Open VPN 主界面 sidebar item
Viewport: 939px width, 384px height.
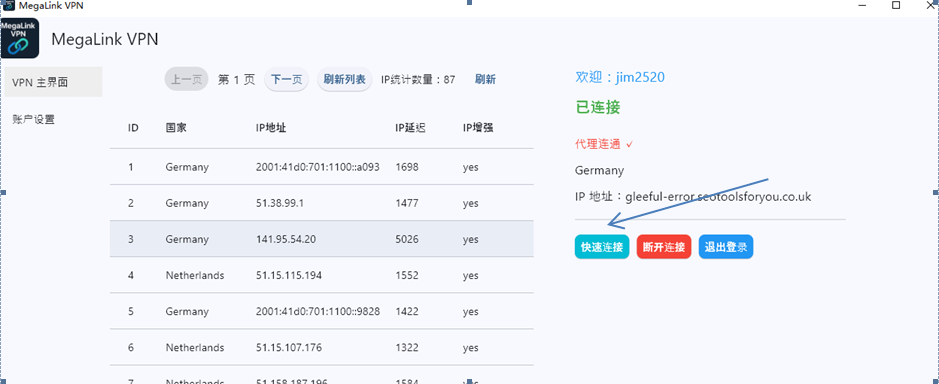(x=53, y=82)
